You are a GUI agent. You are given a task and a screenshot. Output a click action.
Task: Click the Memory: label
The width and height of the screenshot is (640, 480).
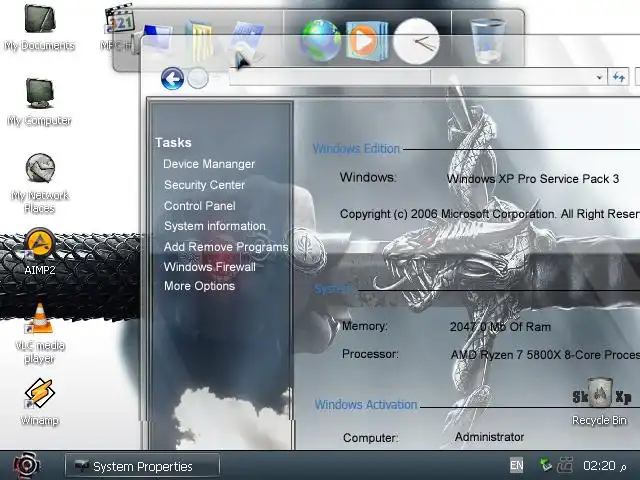pyautogui.click(x=364, y=326)
